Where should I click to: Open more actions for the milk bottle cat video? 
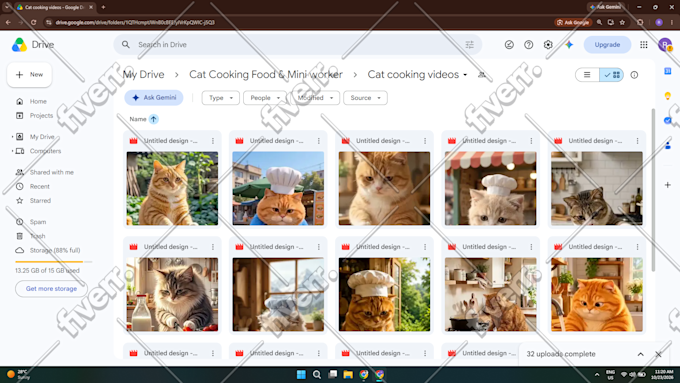[213, 247]
